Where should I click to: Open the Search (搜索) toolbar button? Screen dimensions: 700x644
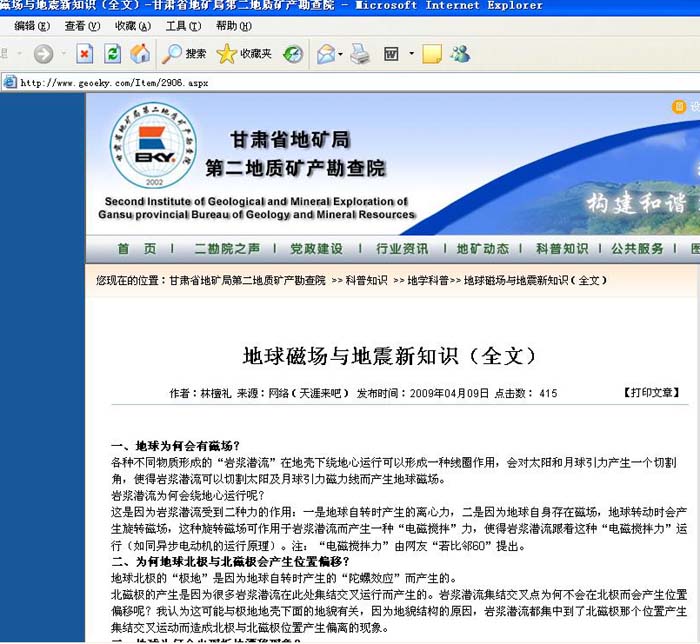tap(185, 54)
